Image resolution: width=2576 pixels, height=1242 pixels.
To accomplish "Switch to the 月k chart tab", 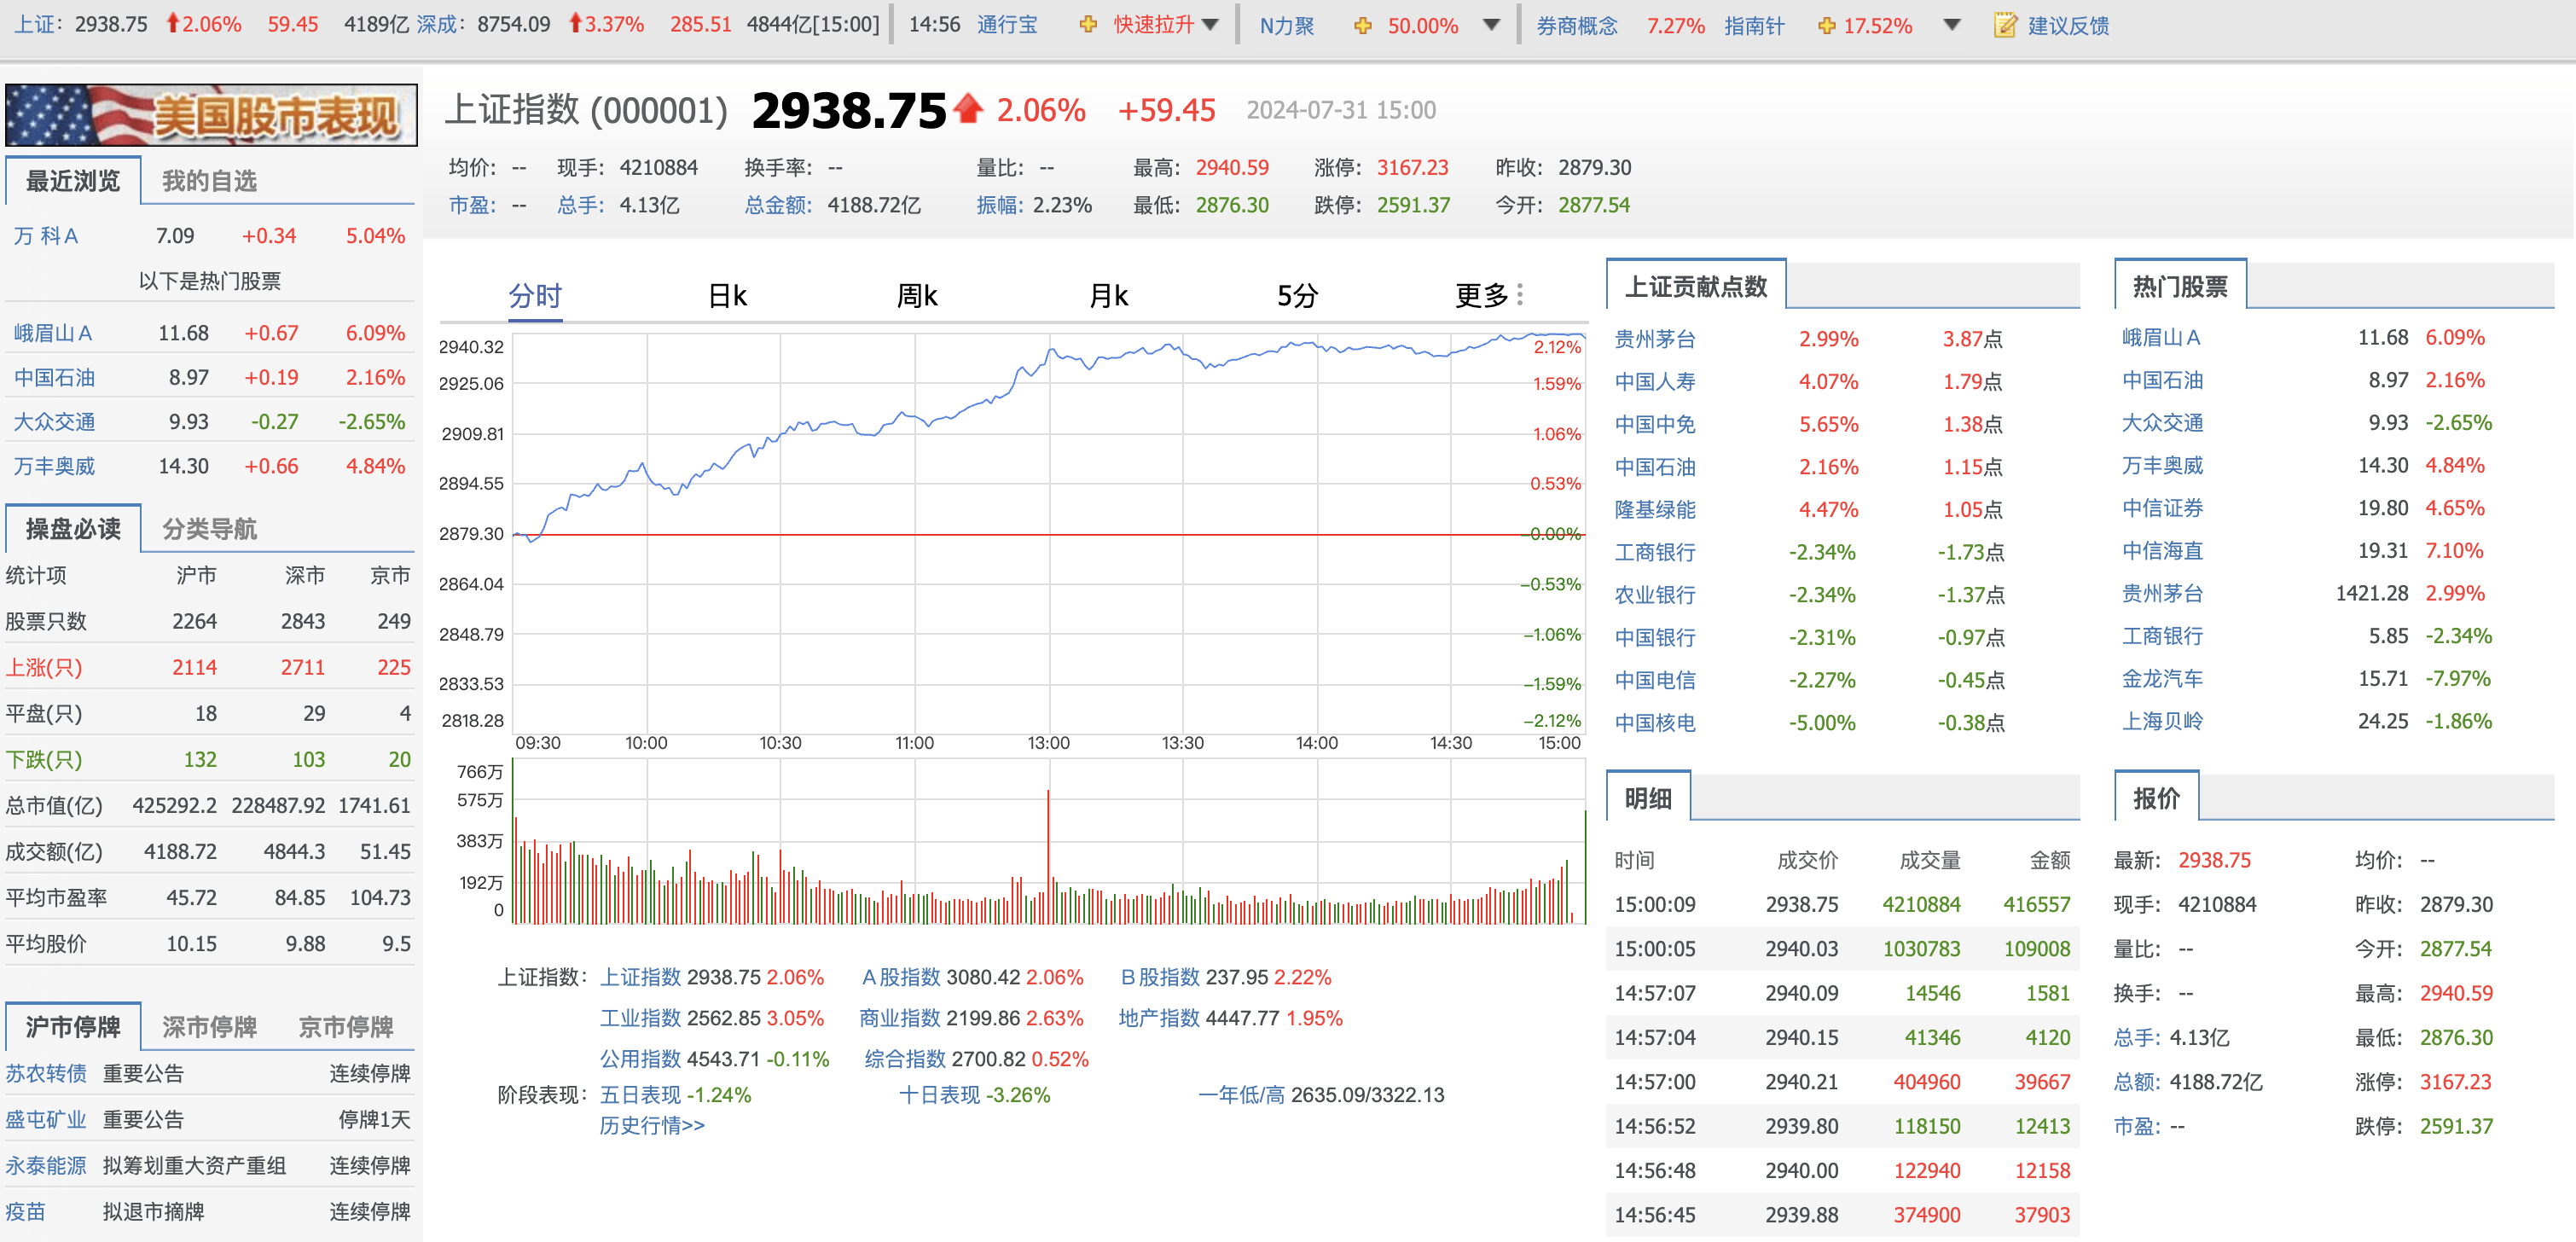I will pyautogui.click(x=1108, y=296).
